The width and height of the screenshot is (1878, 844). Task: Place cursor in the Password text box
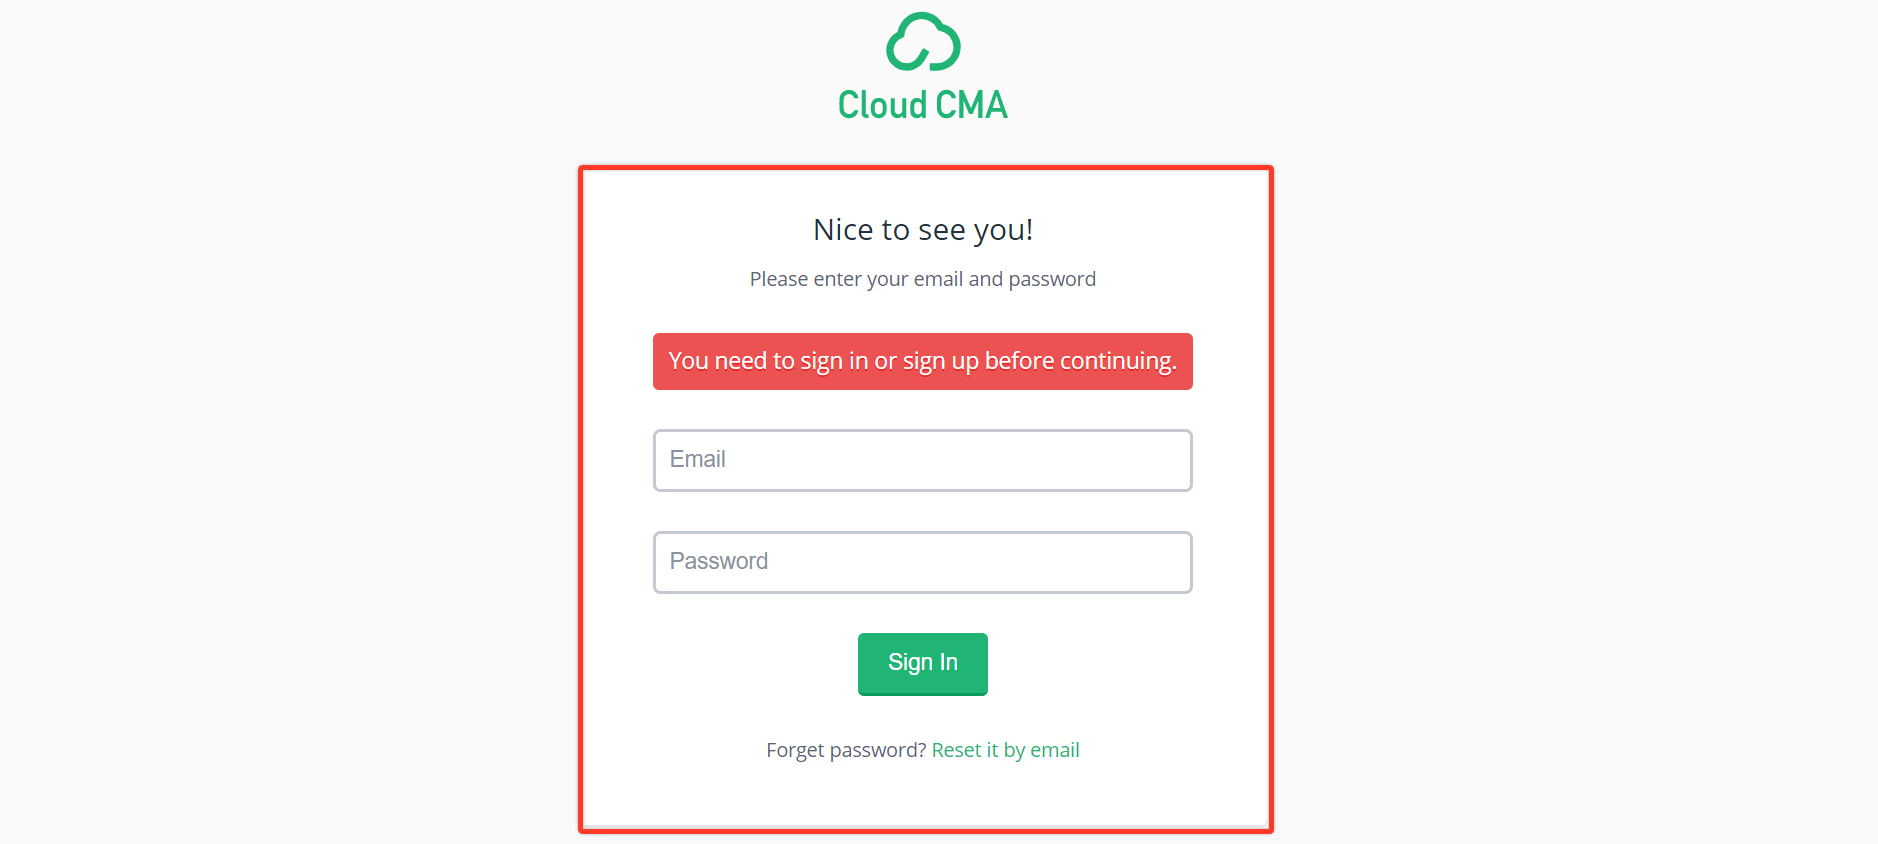(x=922, y=562)
